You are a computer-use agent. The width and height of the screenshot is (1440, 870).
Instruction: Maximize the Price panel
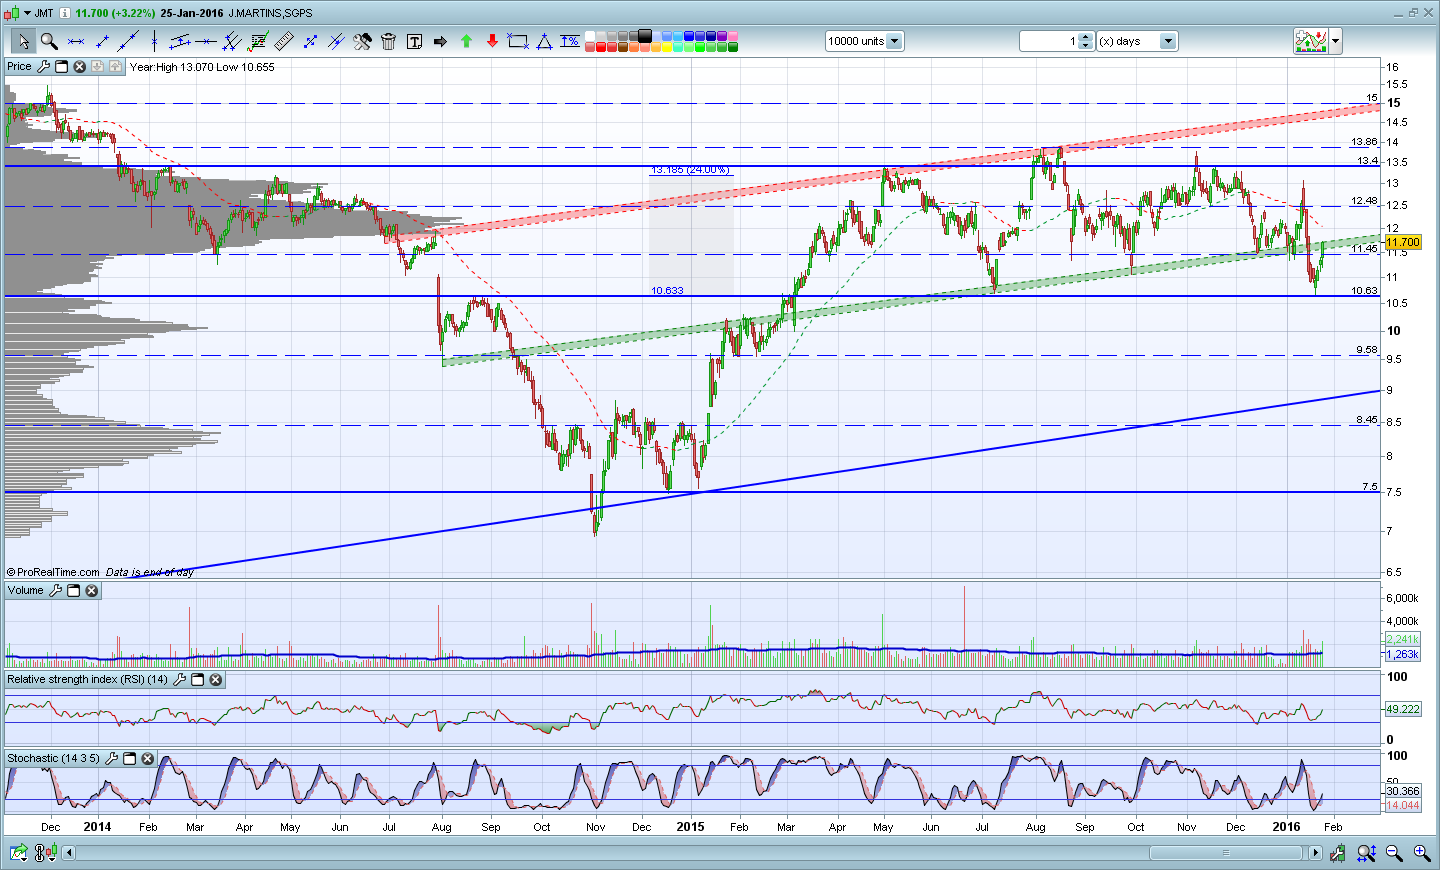pos(61,67)
